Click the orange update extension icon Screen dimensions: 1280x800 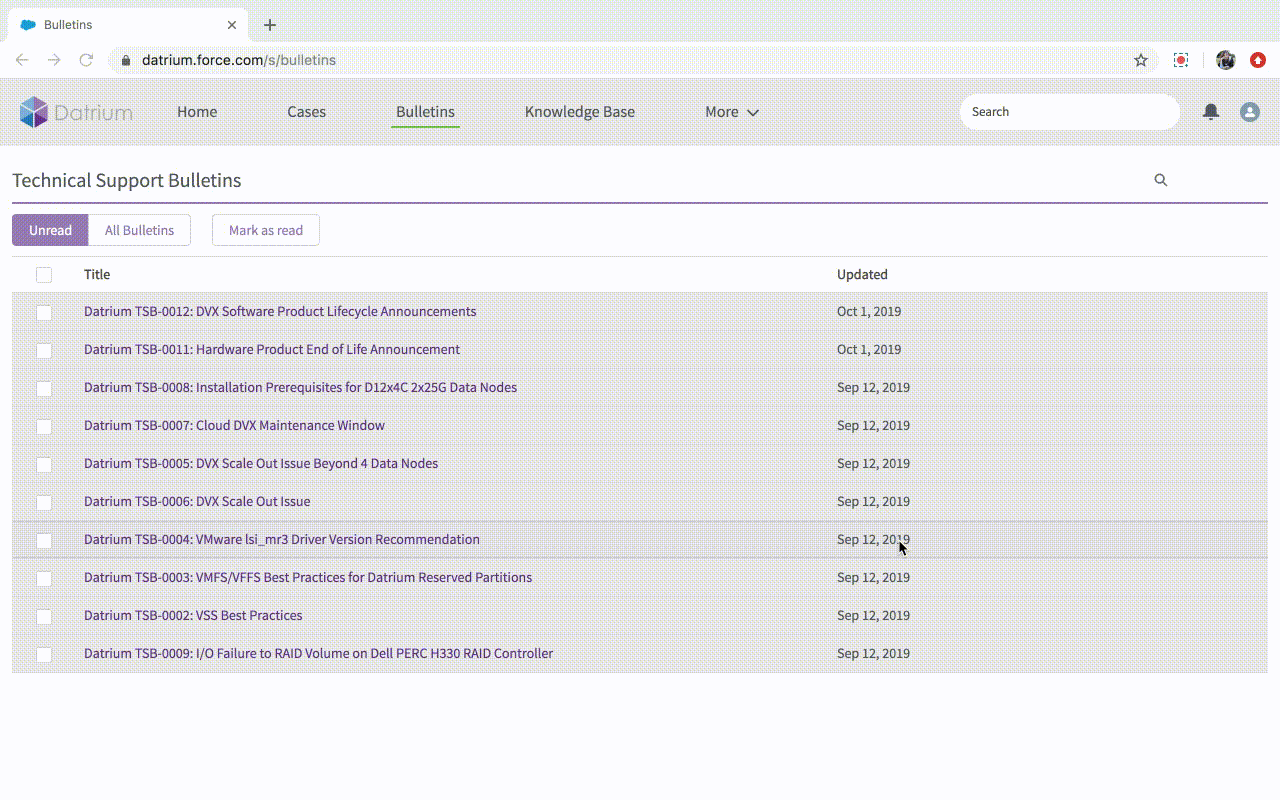(x=1258, y=60)
